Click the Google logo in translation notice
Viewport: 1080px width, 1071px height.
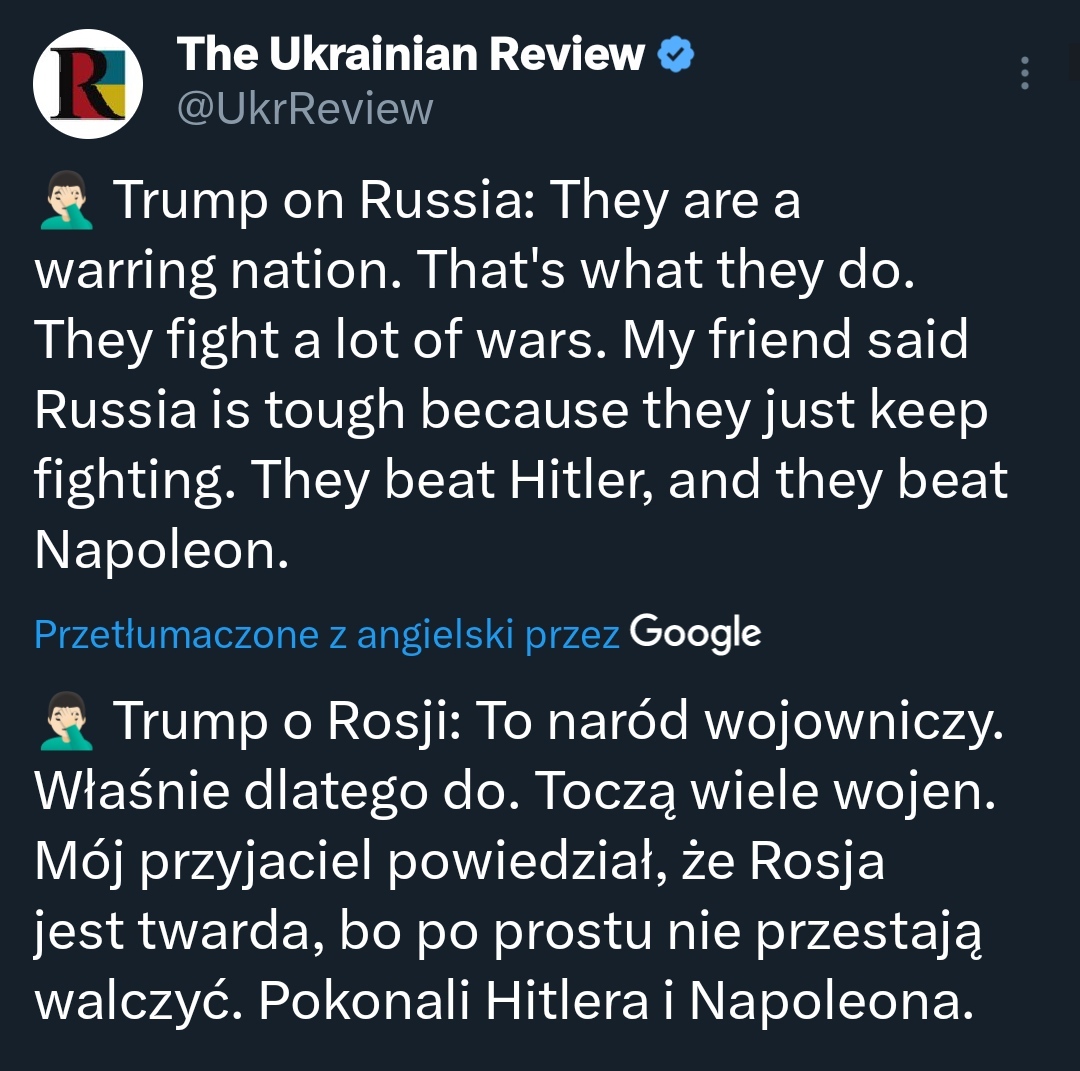(x=696, y=633)
